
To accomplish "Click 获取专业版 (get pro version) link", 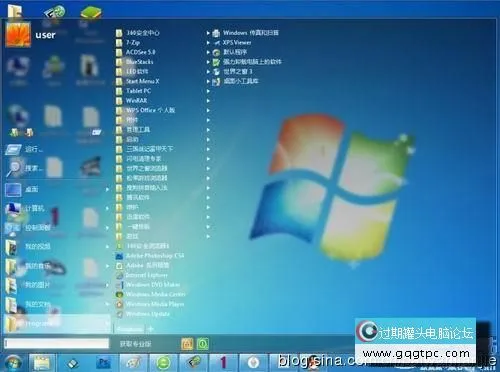I will (x=136, y=344).
